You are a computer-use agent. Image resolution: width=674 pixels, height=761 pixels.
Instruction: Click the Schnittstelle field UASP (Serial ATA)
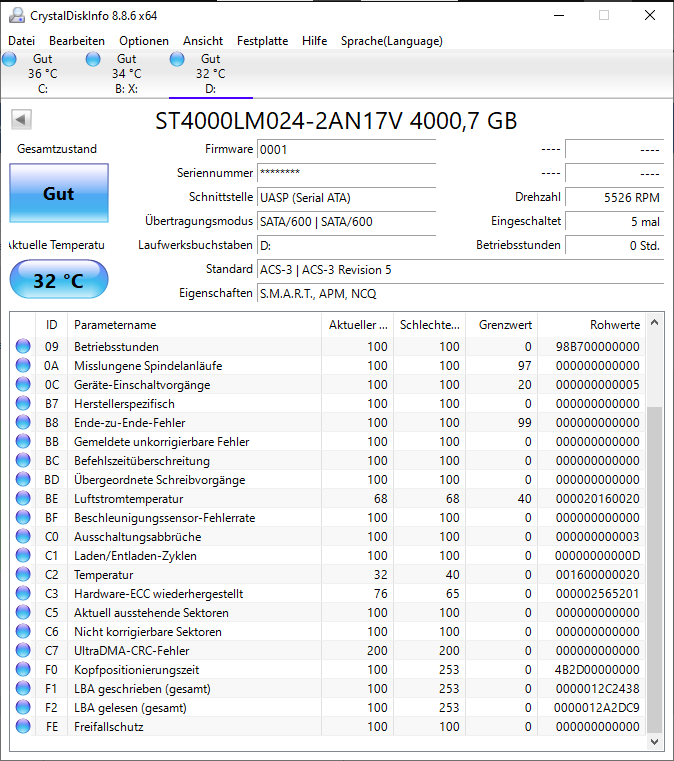point(346,198)
